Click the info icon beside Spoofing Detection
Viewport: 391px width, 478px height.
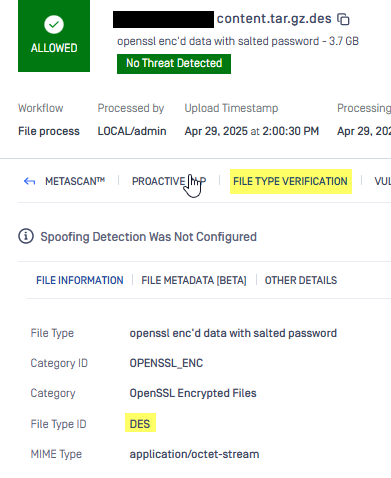tap(26, 236)
